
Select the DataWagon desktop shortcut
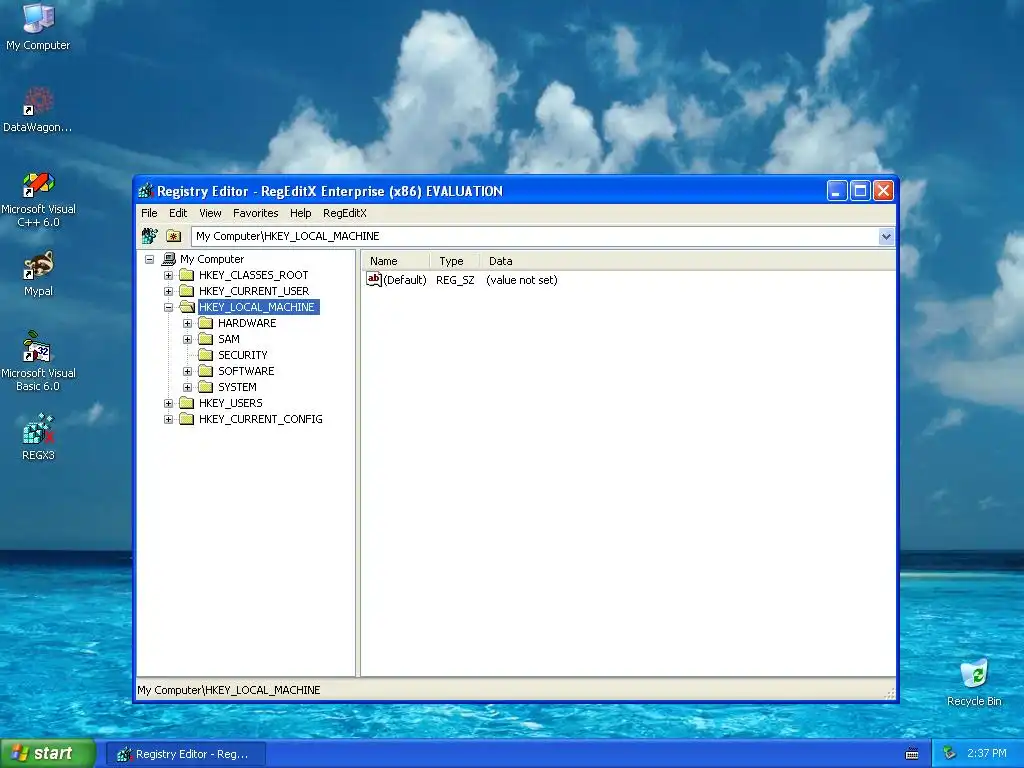[x=38, y=109]
